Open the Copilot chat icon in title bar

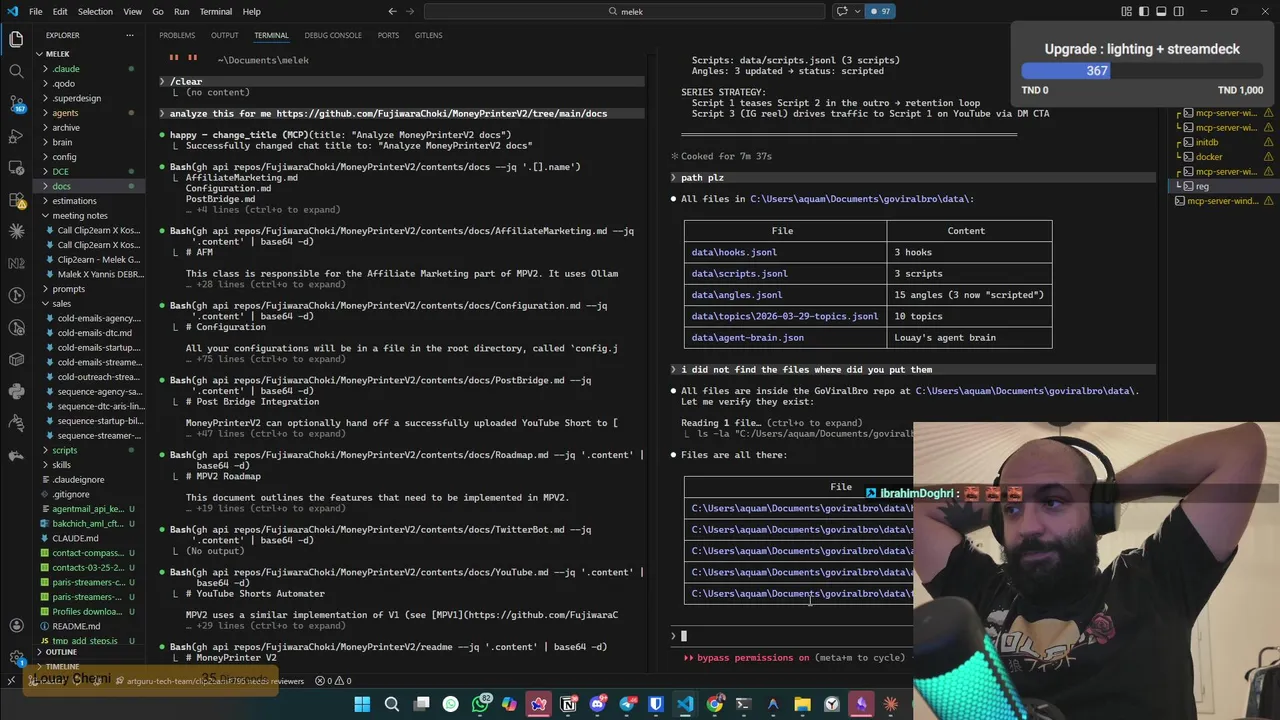pyautogui.click(x=842, y=11)
